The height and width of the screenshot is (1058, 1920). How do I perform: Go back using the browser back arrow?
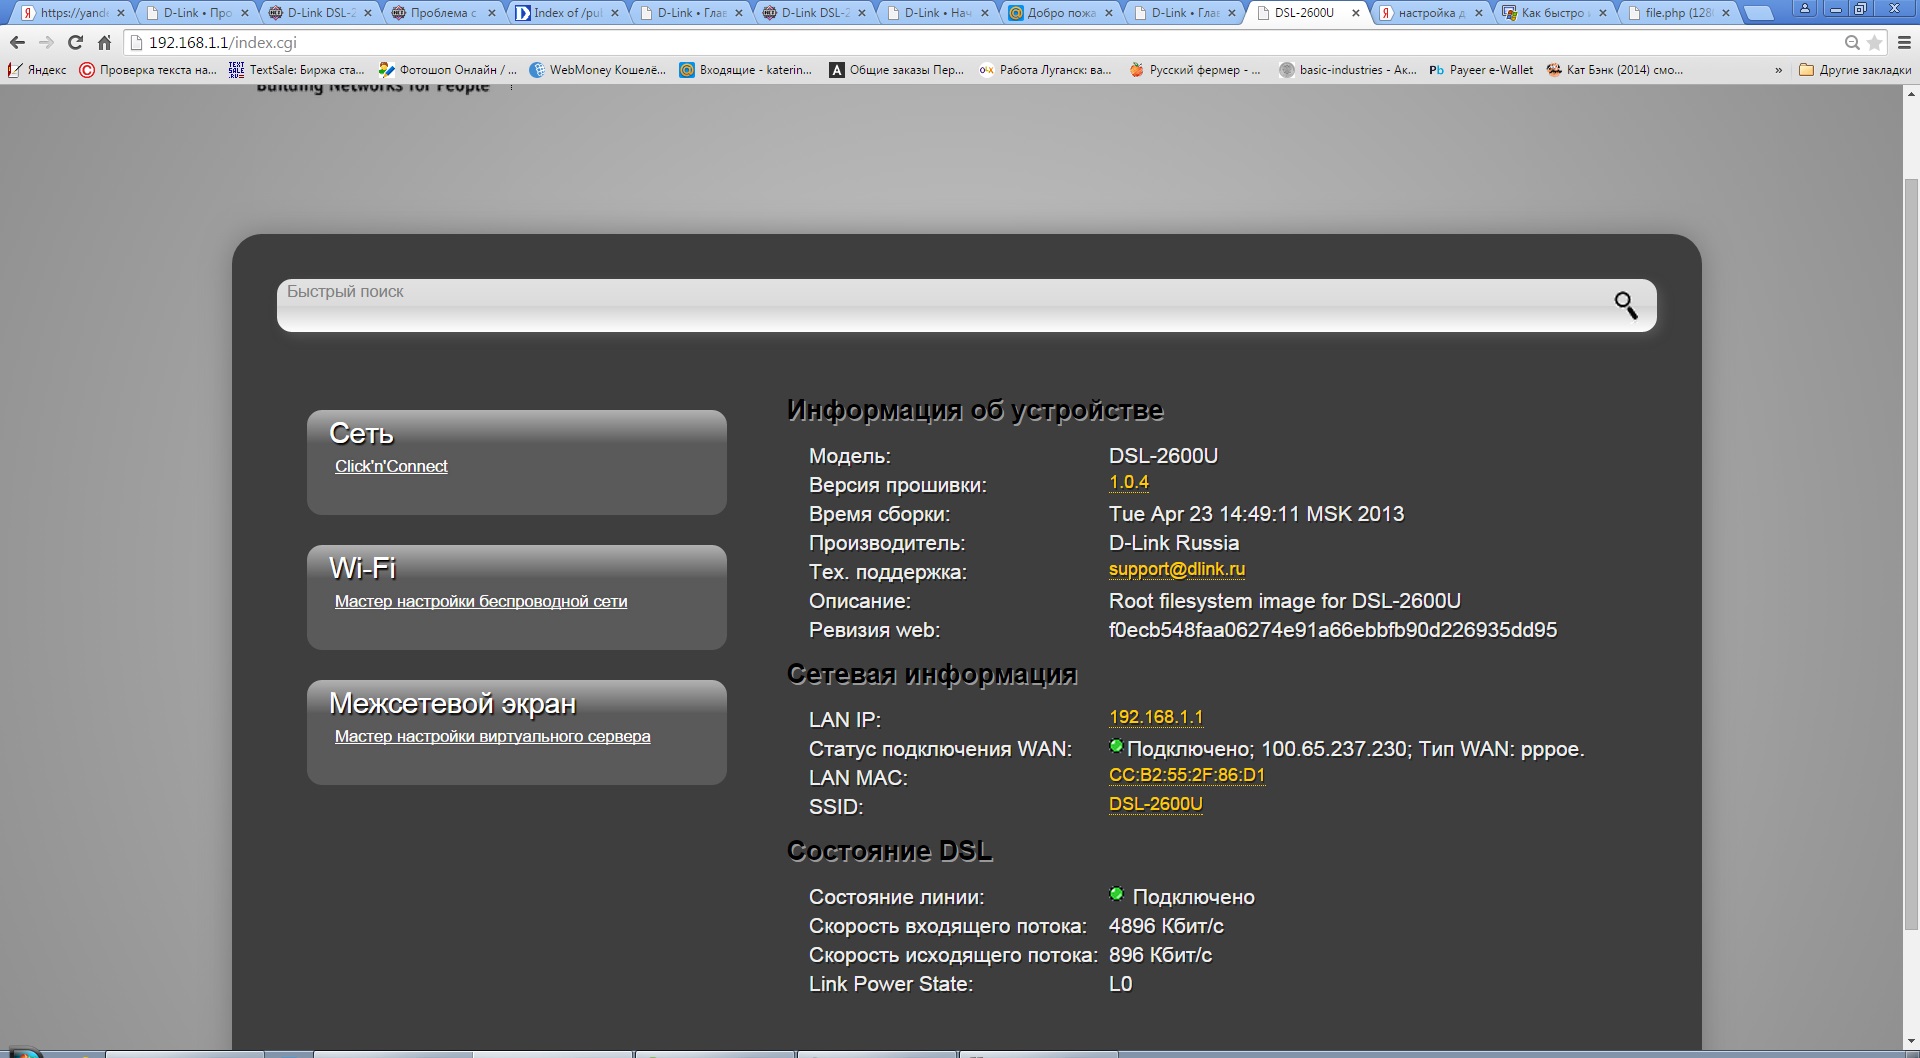[17, 43]
